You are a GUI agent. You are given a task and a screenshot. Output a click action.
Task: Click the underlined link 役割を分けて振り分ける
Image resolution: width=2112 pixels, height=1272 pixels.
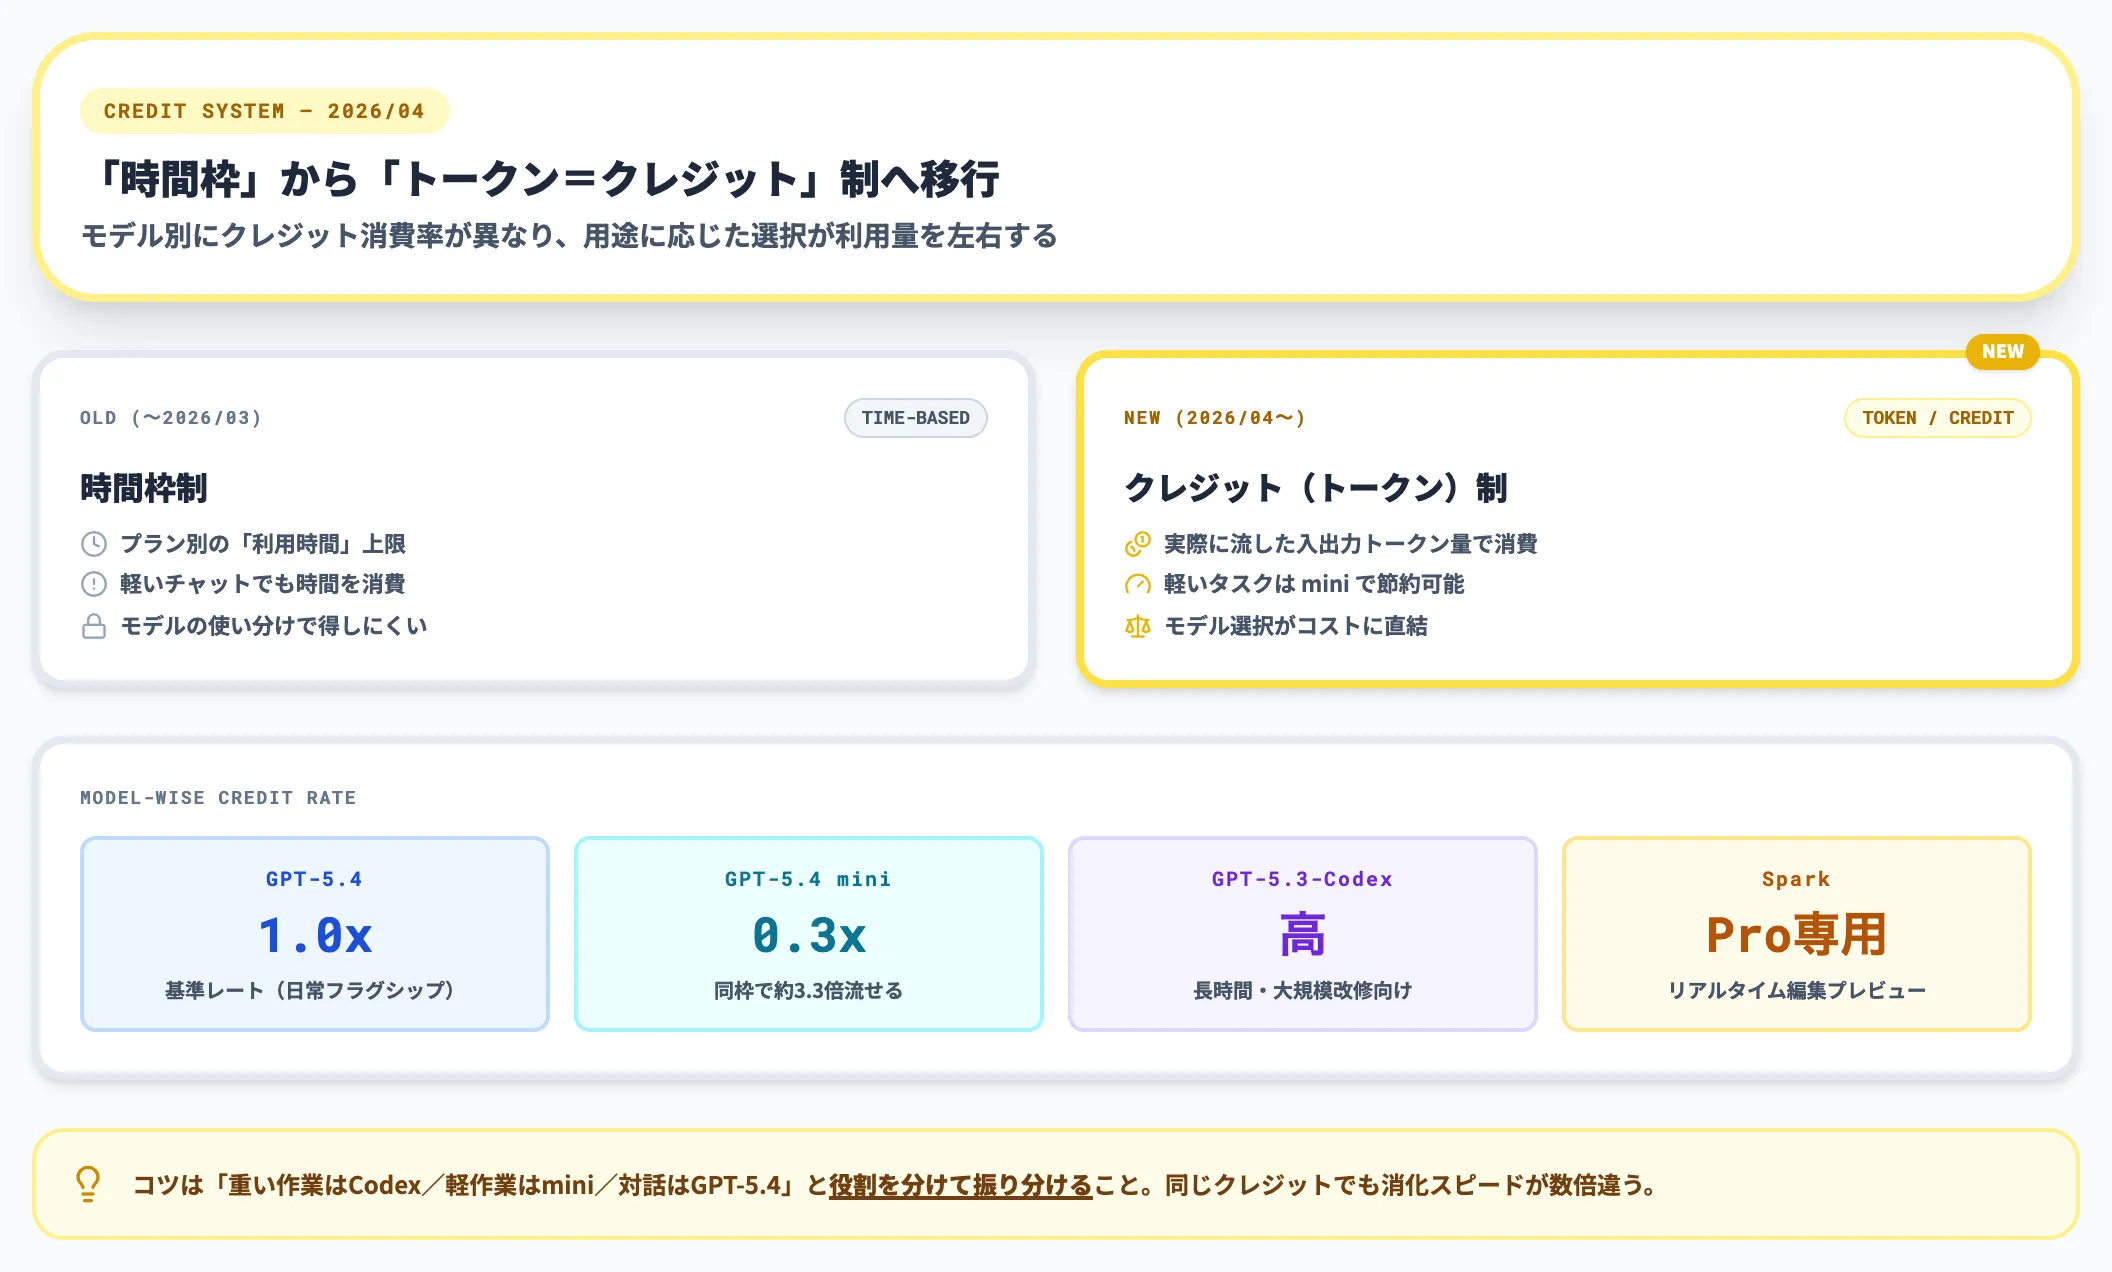(959, 1187)
